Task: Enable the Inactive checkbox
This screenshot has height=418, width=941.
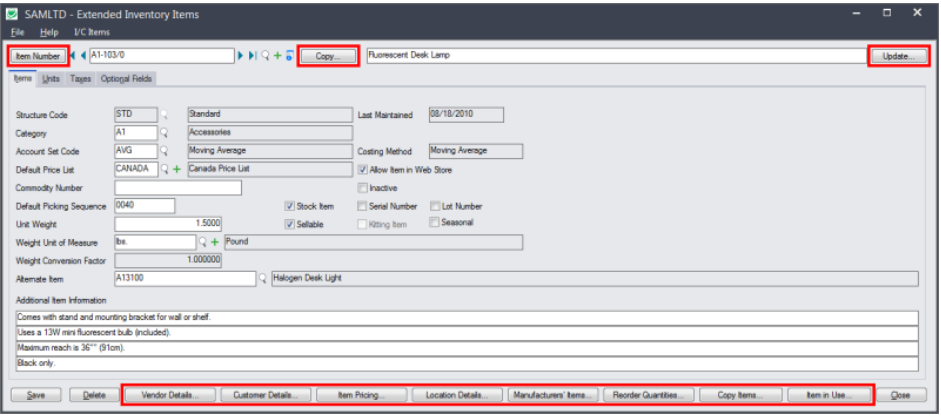Action: (x=362, y=188)
